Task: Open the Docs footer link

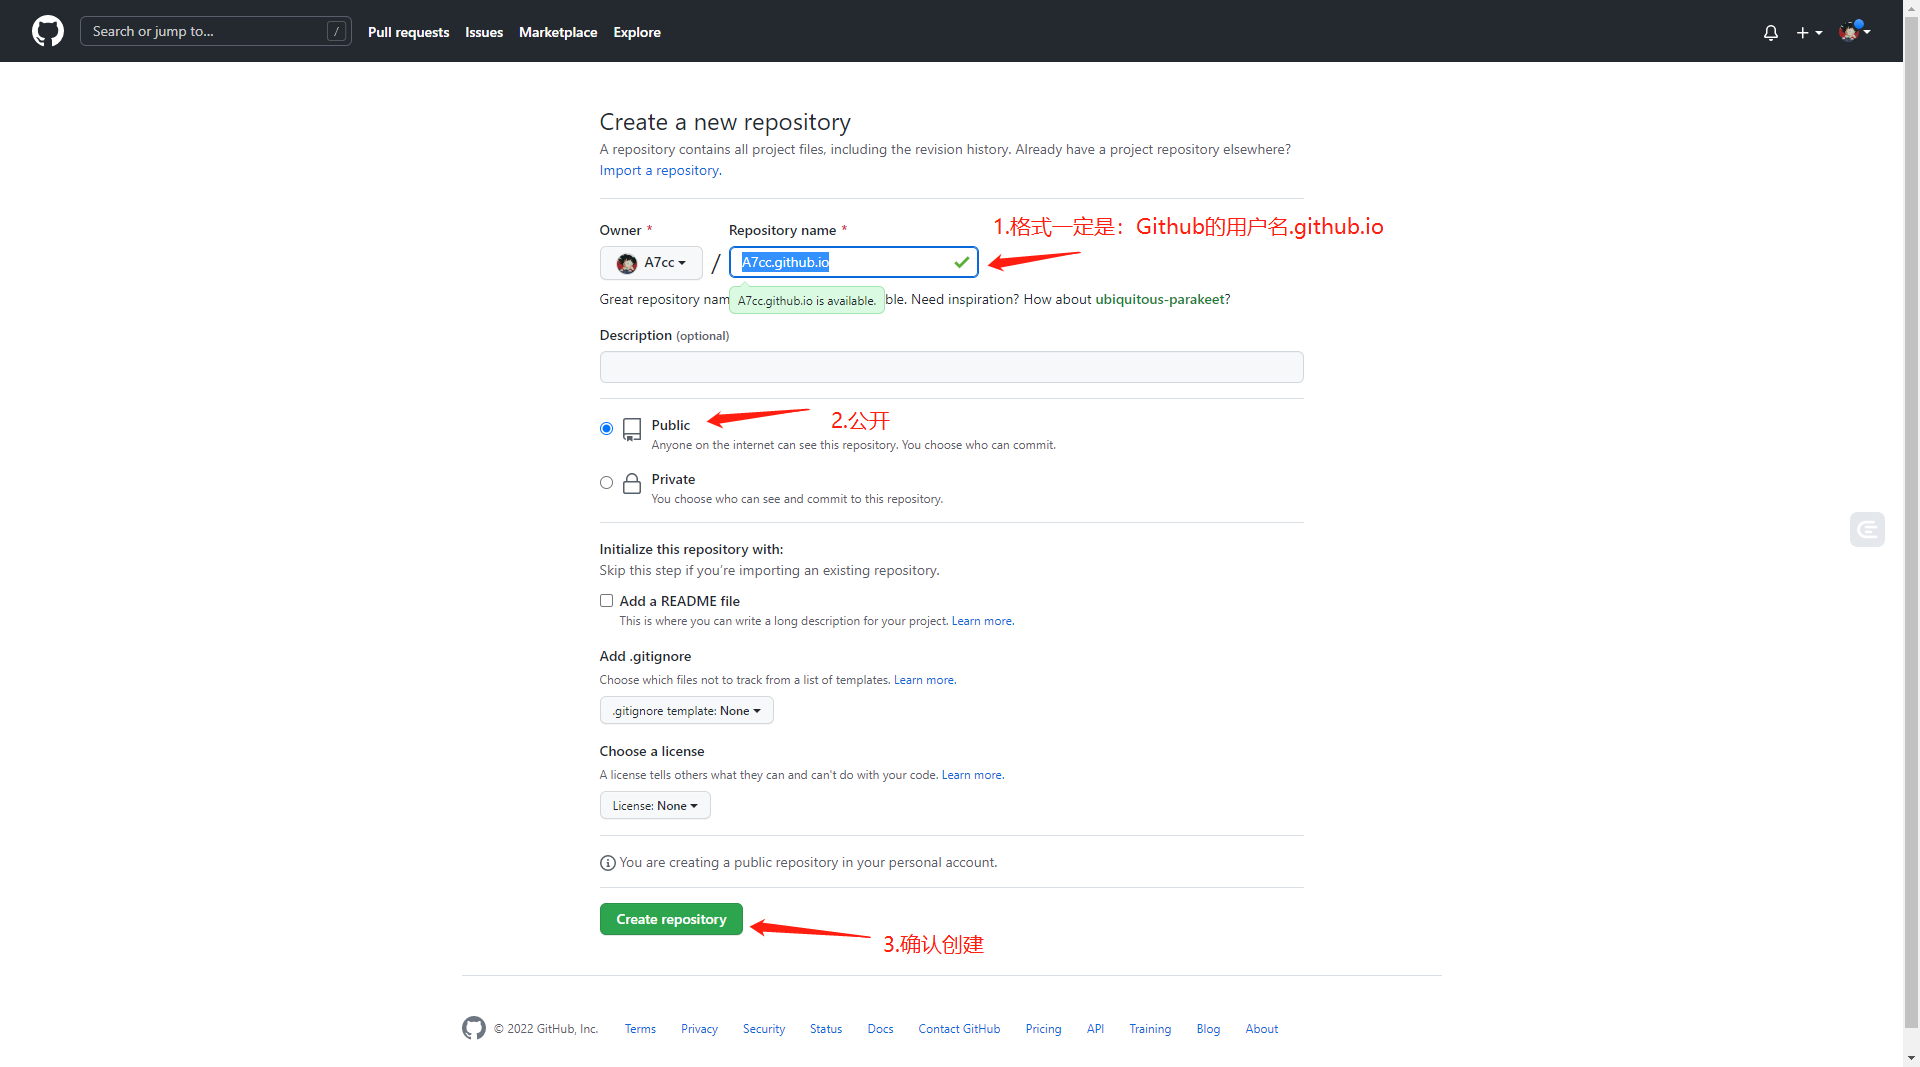Action: pyautogui.click(x=880, y=1029)
